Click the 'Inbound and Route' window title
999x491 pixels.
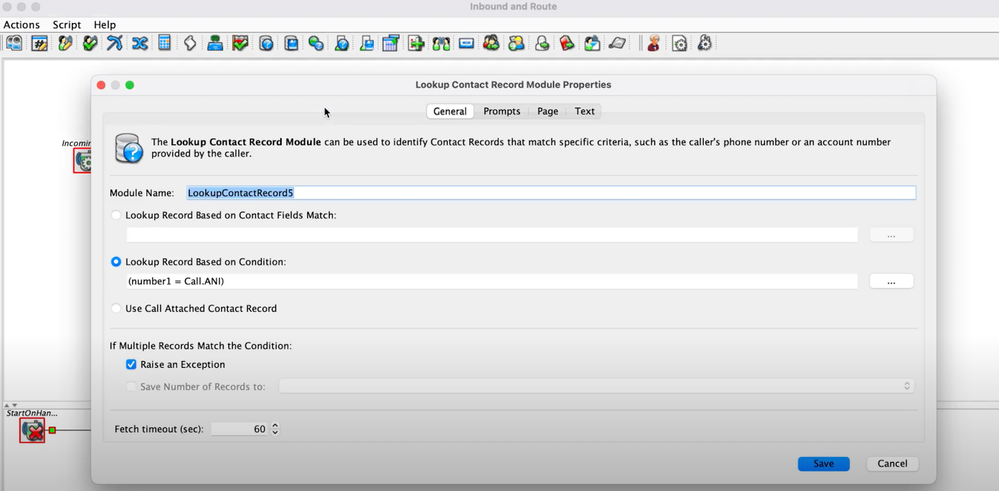tap(514, 6)
